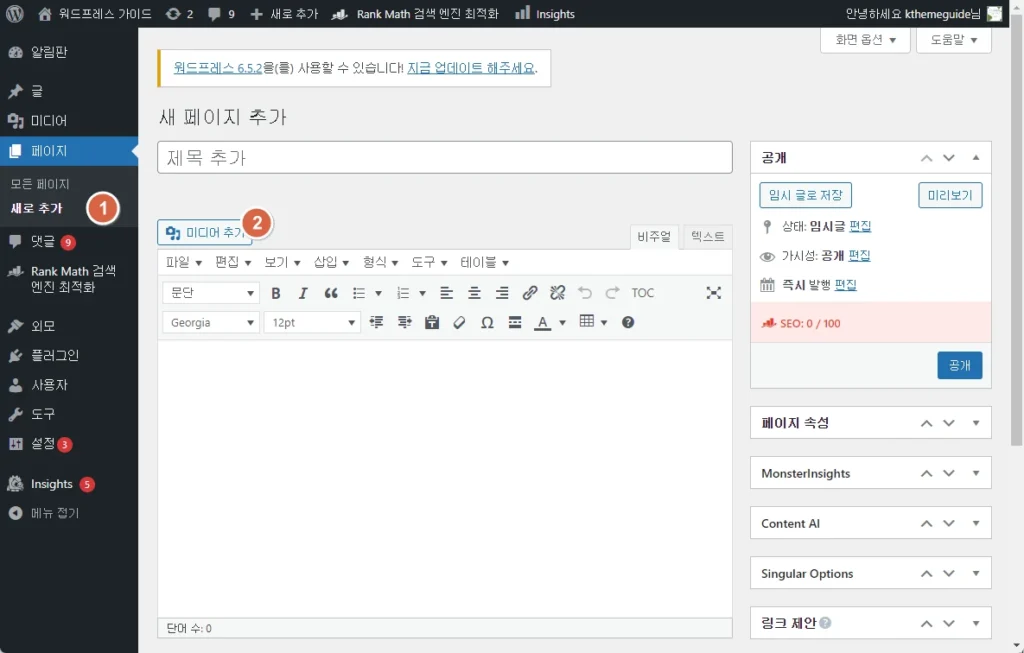Image resolution: width=1024 pixels, height=653 pixels.
Task: Open bulleted list style arrow
Action: 378,293
